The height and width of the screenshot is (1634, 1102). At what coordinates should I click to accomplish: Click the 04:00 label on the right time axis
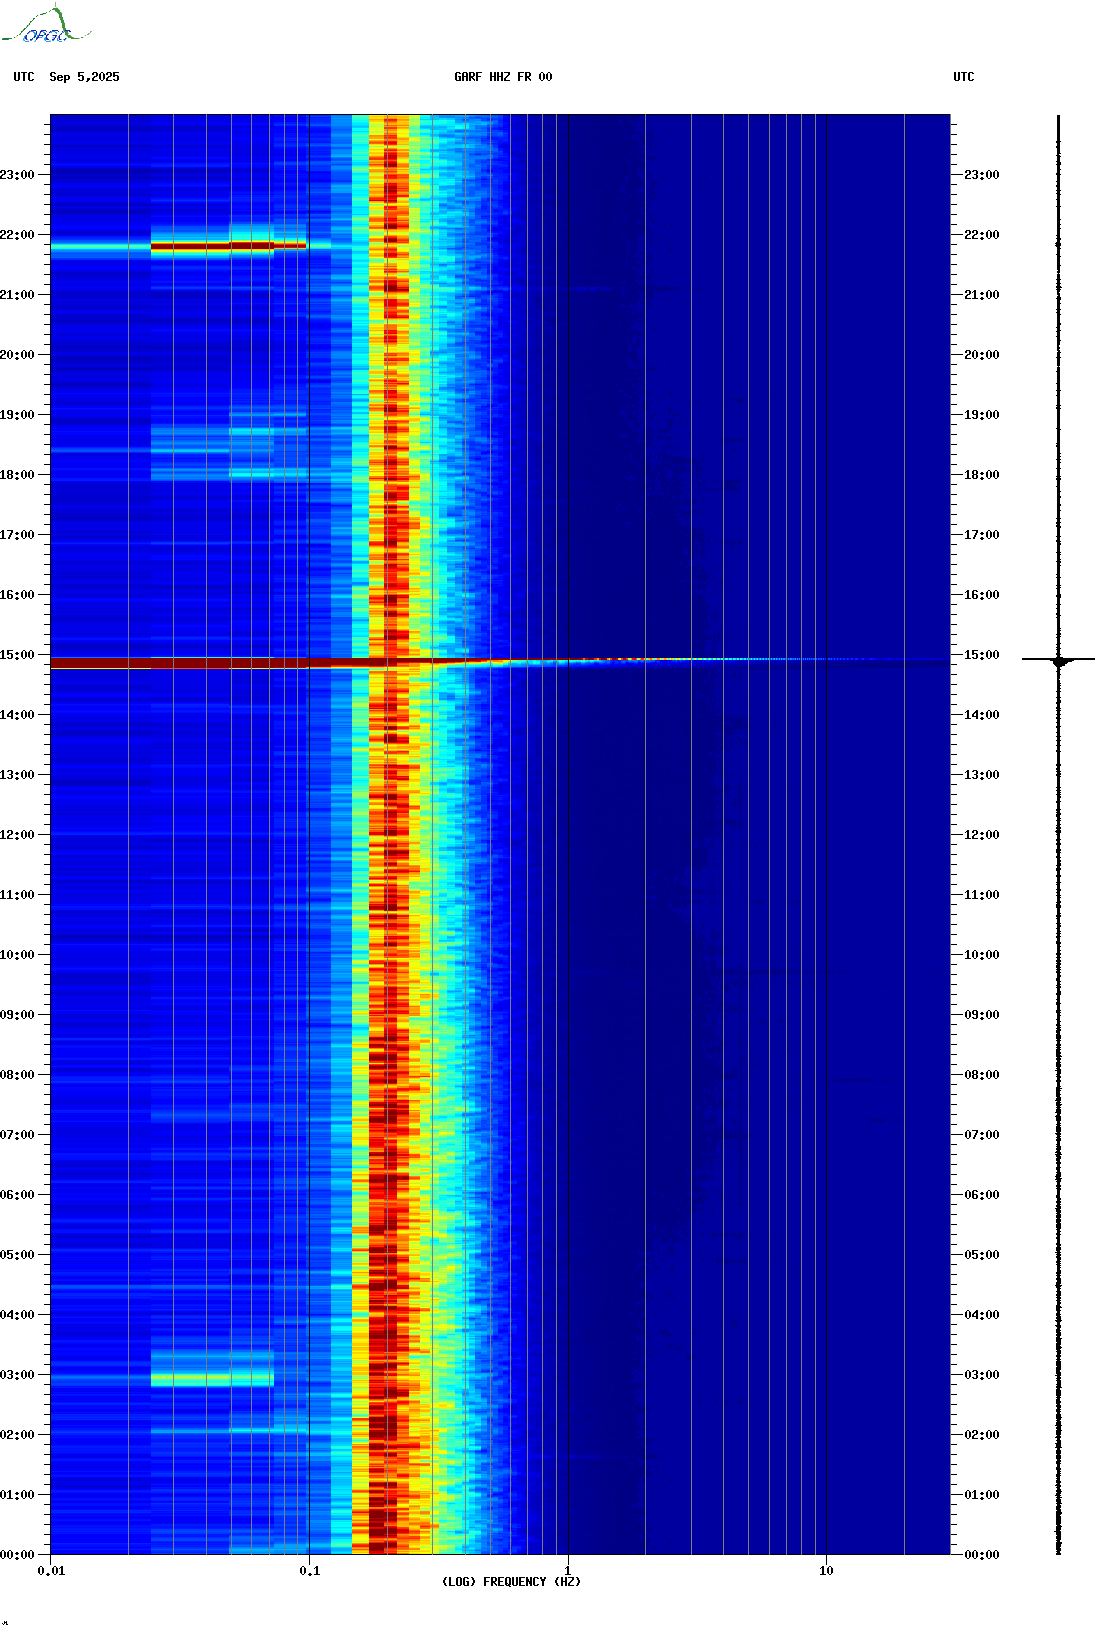982,1315
